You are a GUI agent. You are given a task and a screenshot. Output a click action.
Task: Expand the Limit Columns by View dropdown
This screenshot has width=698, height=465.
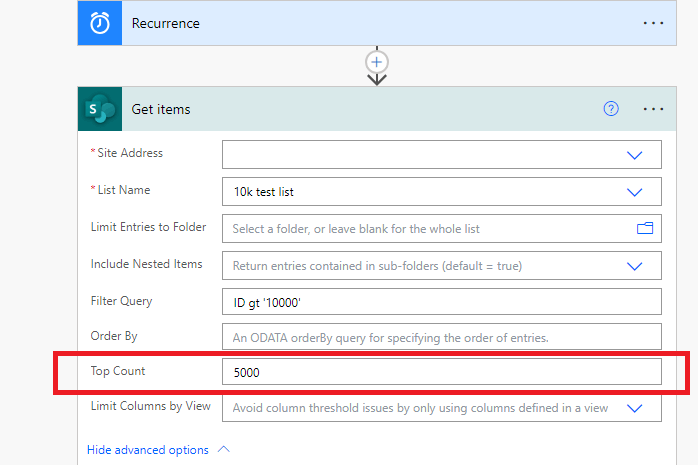[x=634, y=408]
